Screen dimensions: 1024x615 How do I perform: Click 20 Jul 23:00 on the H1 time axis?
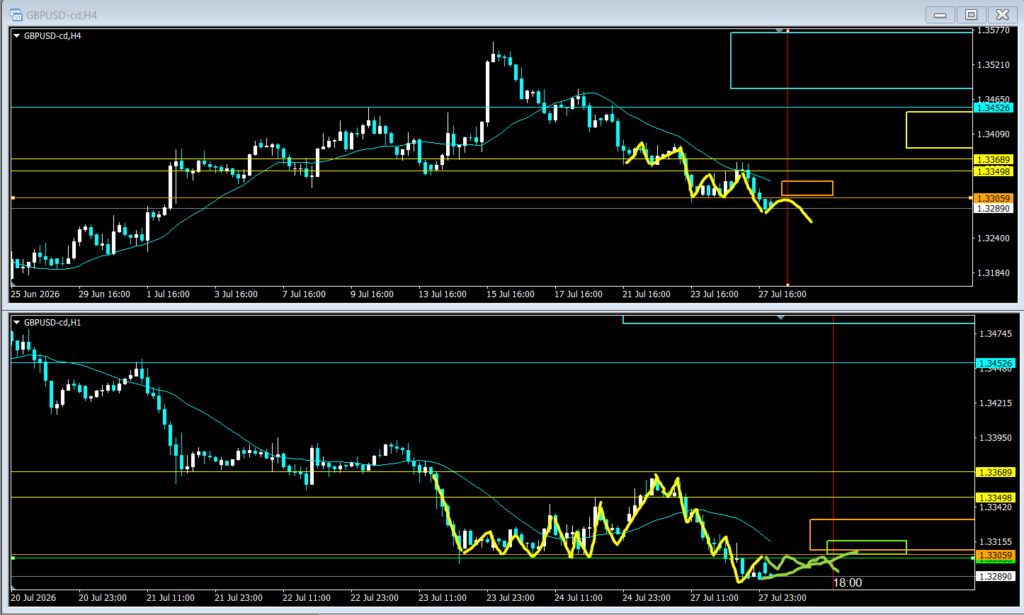coord(103,598)
